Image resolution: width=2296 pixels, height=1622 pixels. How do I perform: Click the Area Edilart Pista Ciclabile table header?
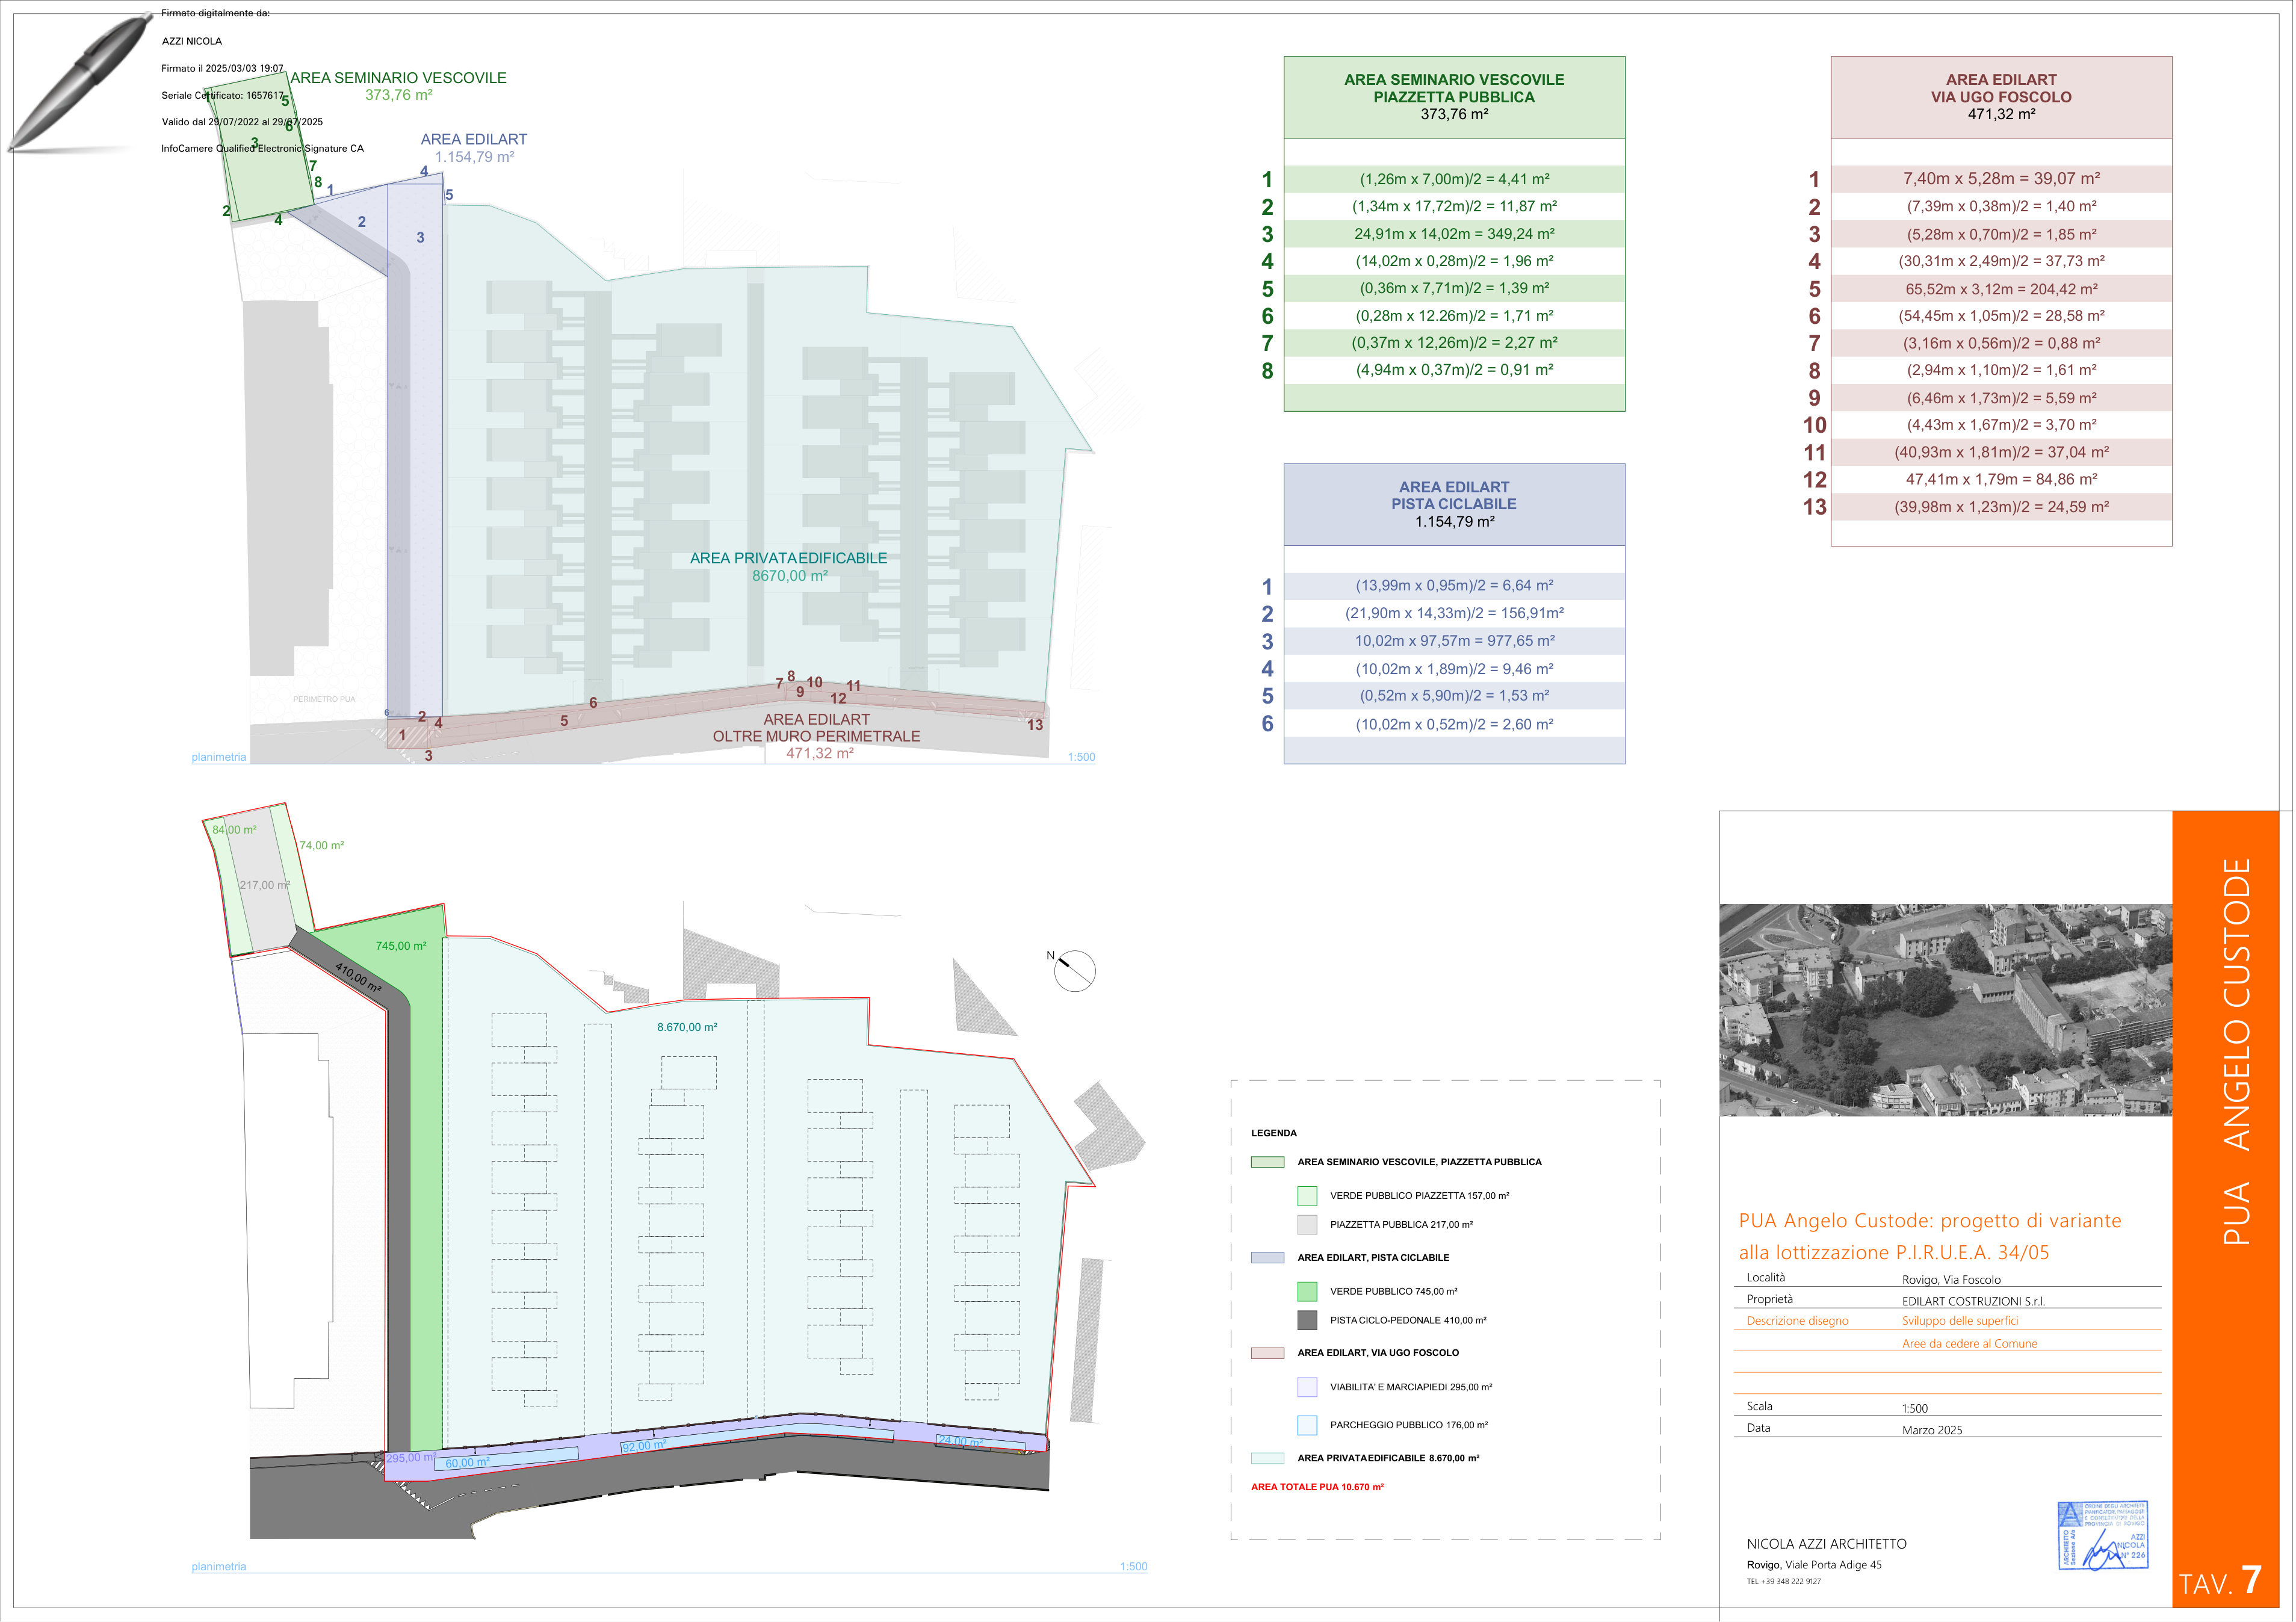(x=1454, y=504)
